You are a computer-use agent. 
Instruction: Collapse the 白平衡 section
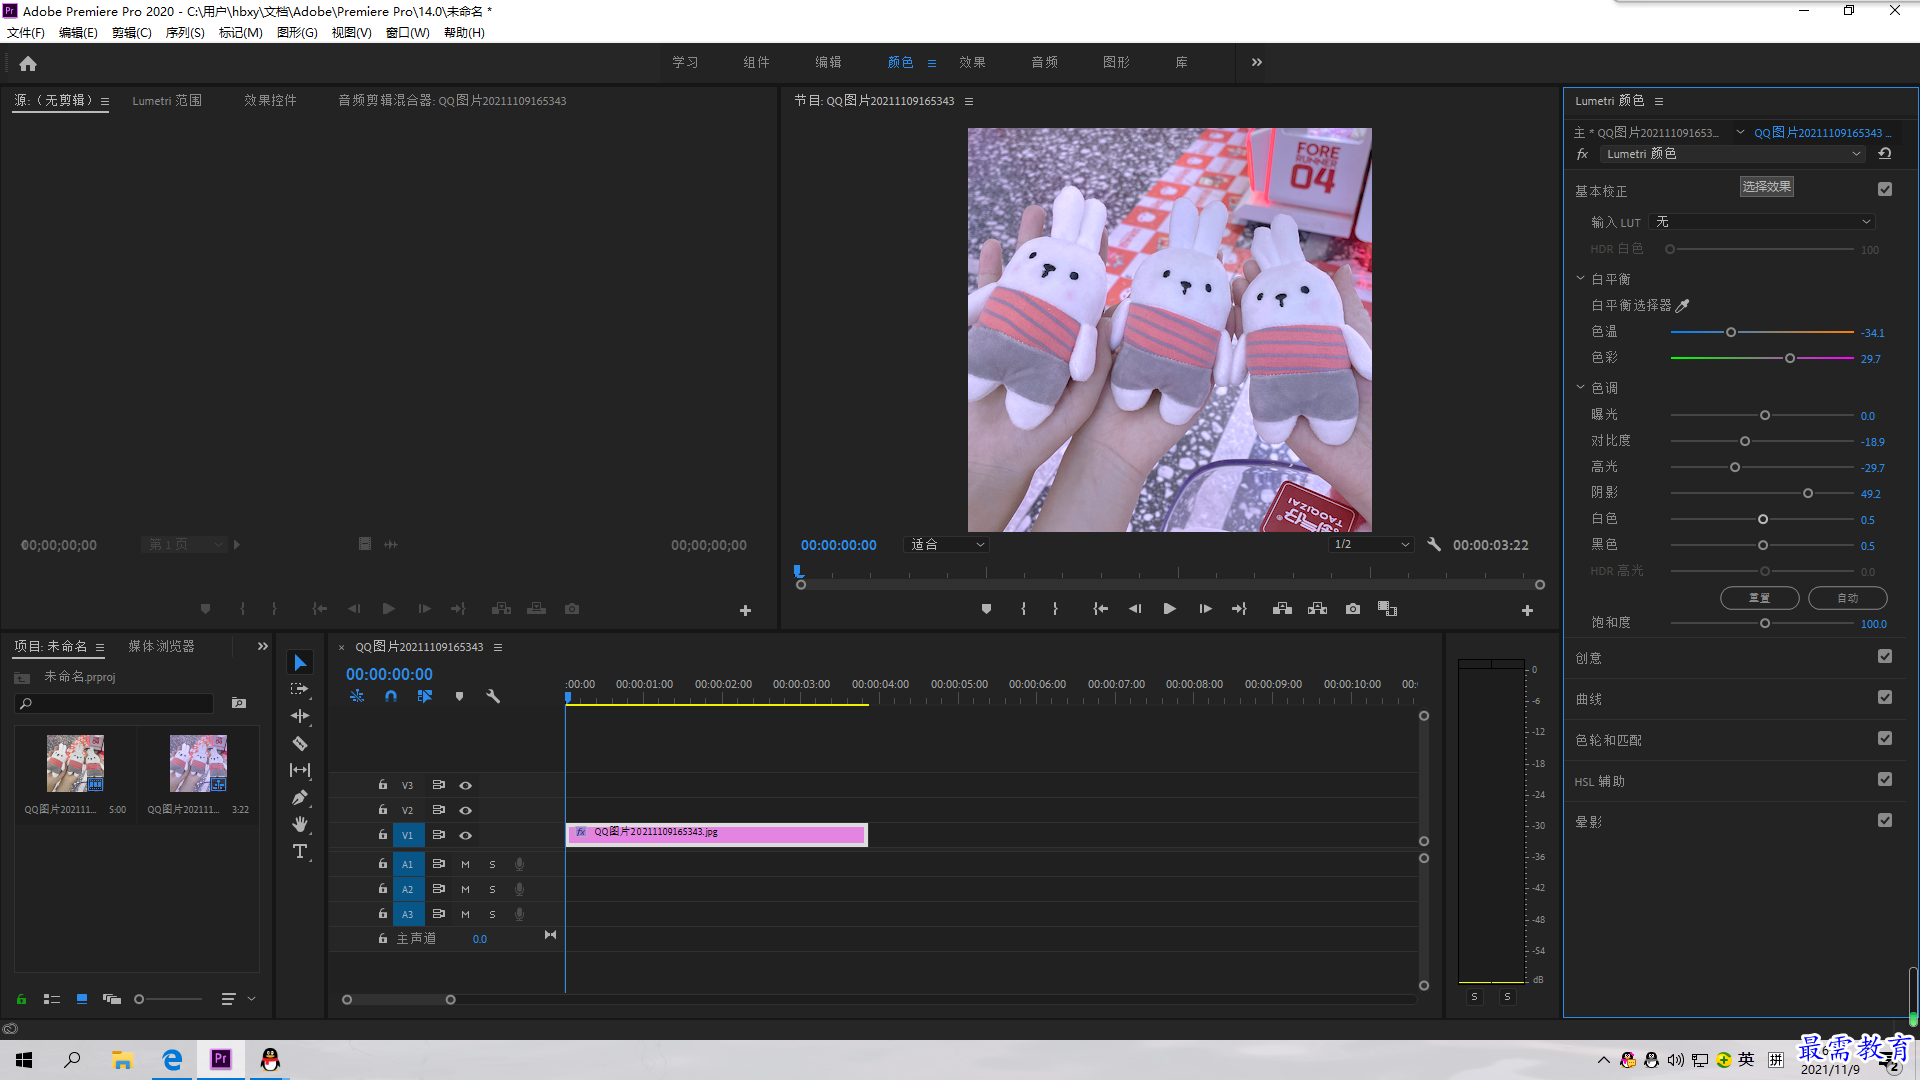click(x=1580, y=278)
